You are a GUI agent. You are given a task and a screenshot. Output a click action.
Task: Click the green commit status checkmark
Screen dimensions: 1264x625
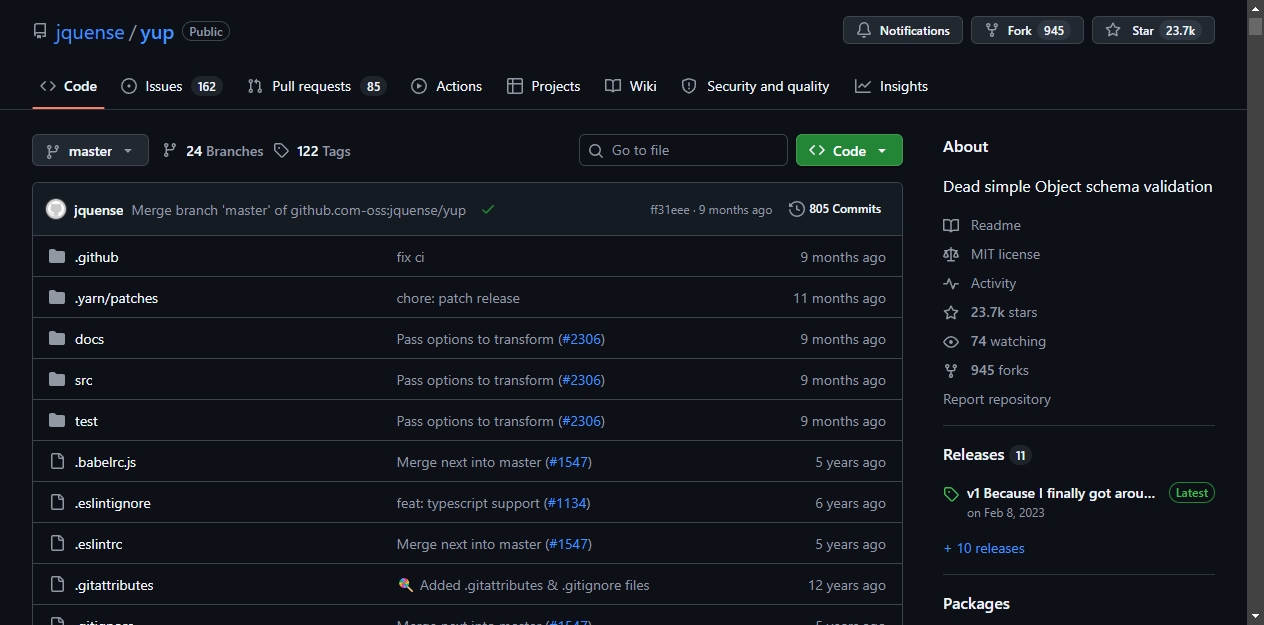488,210
